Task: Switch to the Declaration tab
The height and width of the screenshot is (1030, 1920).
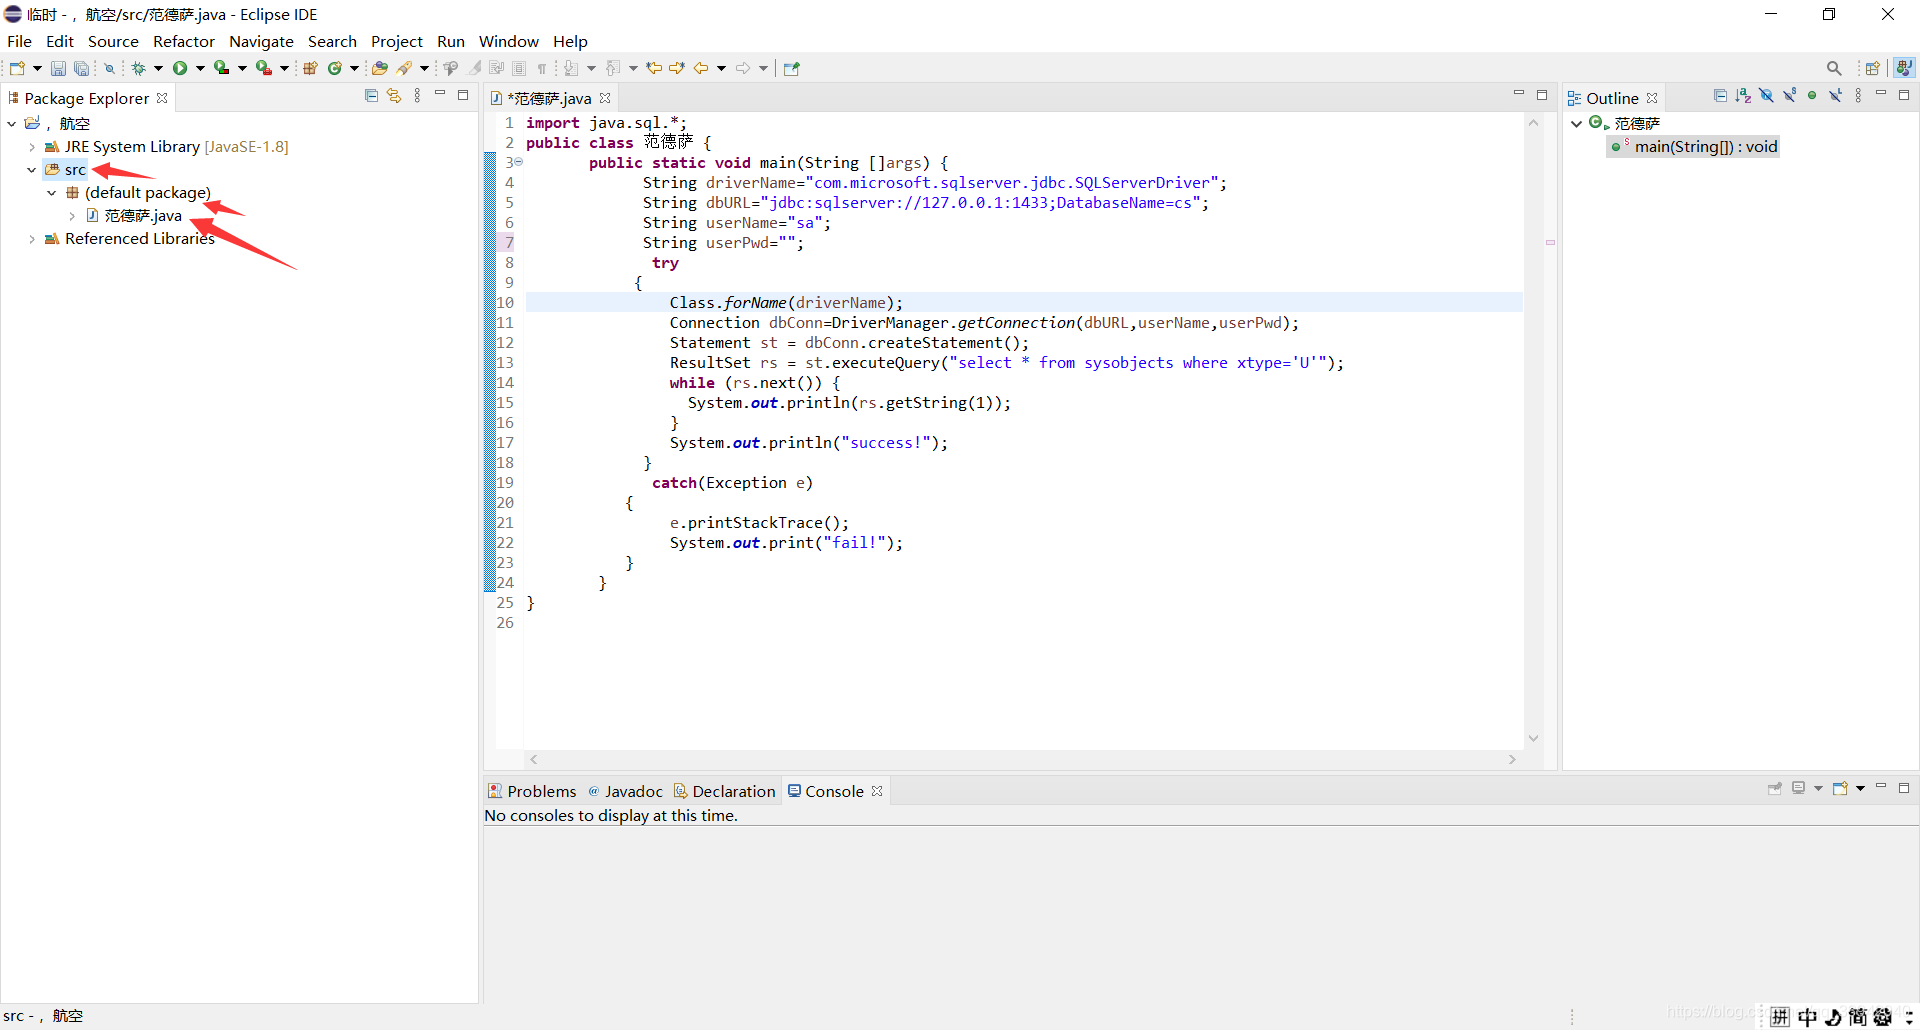Action: (x=725, y=791)
